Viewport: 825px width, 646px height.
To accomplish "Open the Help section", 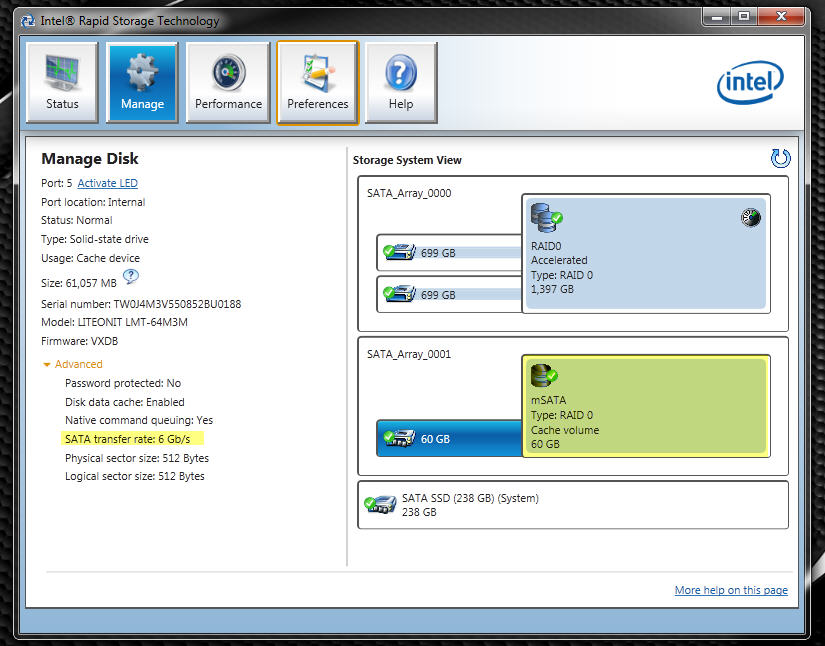I will point(400,82).
